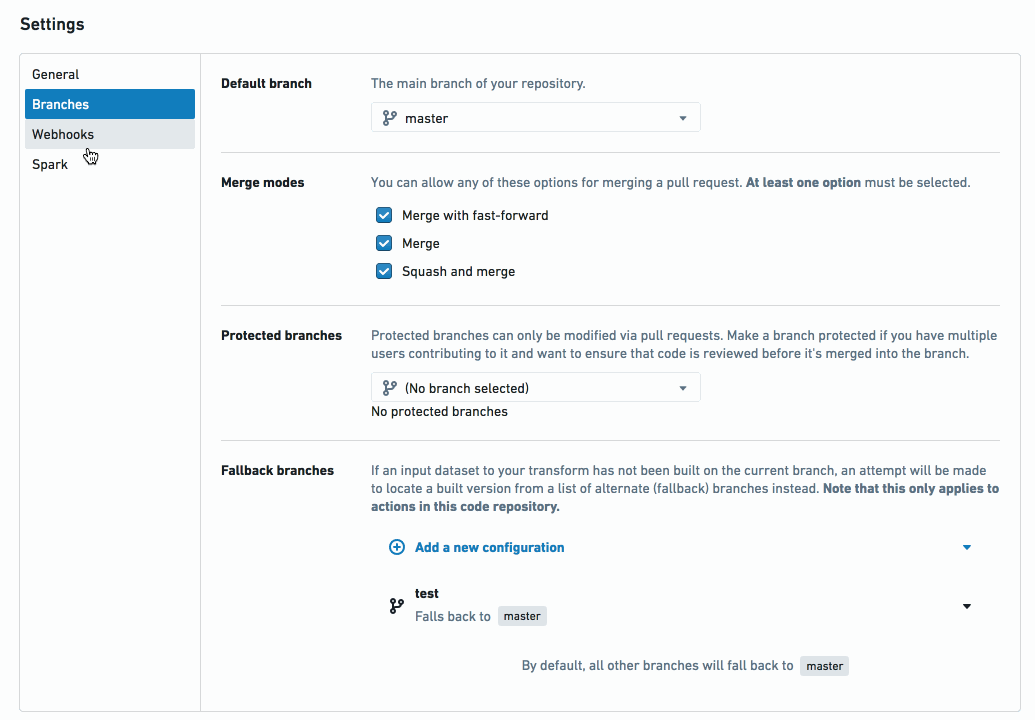The height and width of the screenshot is (720, 1035).
Task: Disable the Squash and merge option
Action: point(384,271)
